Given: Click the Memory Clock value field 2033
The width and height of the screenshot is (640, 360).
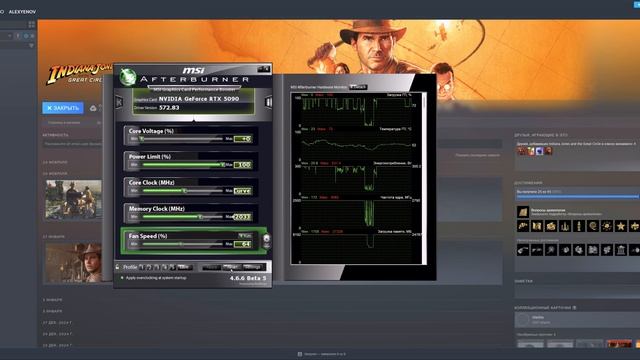Looking at the screenshot, I should tap(243, 217).
